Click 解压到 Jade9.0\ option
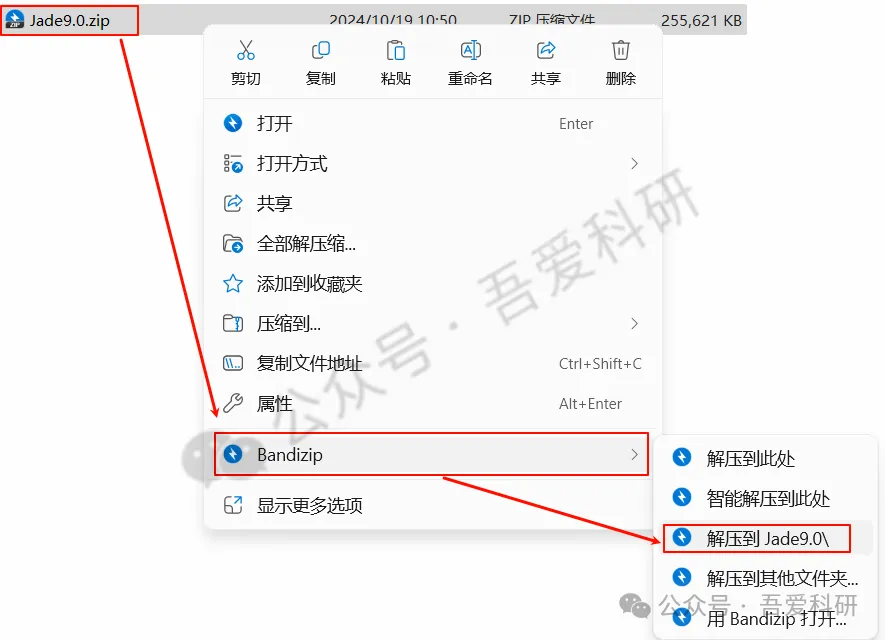Image resolution: width=885 pixels, height=640 pixels. (767, 538)
